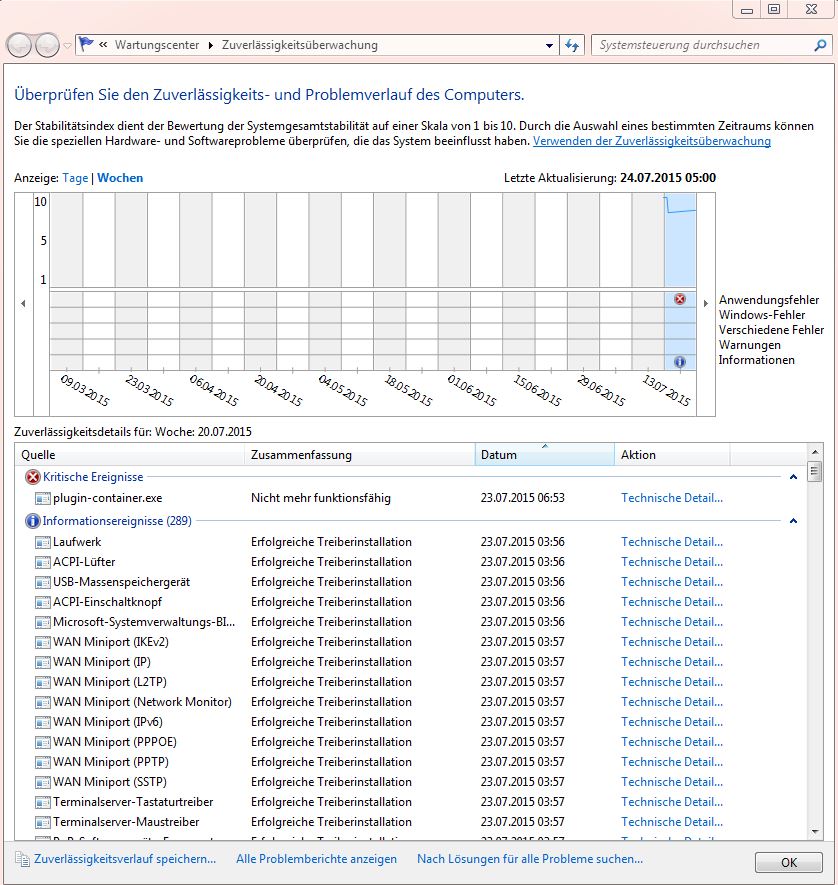This screenshot has height=885, width=838.
Task: Open technical details for Laufwerk
Action: (672, 542)
